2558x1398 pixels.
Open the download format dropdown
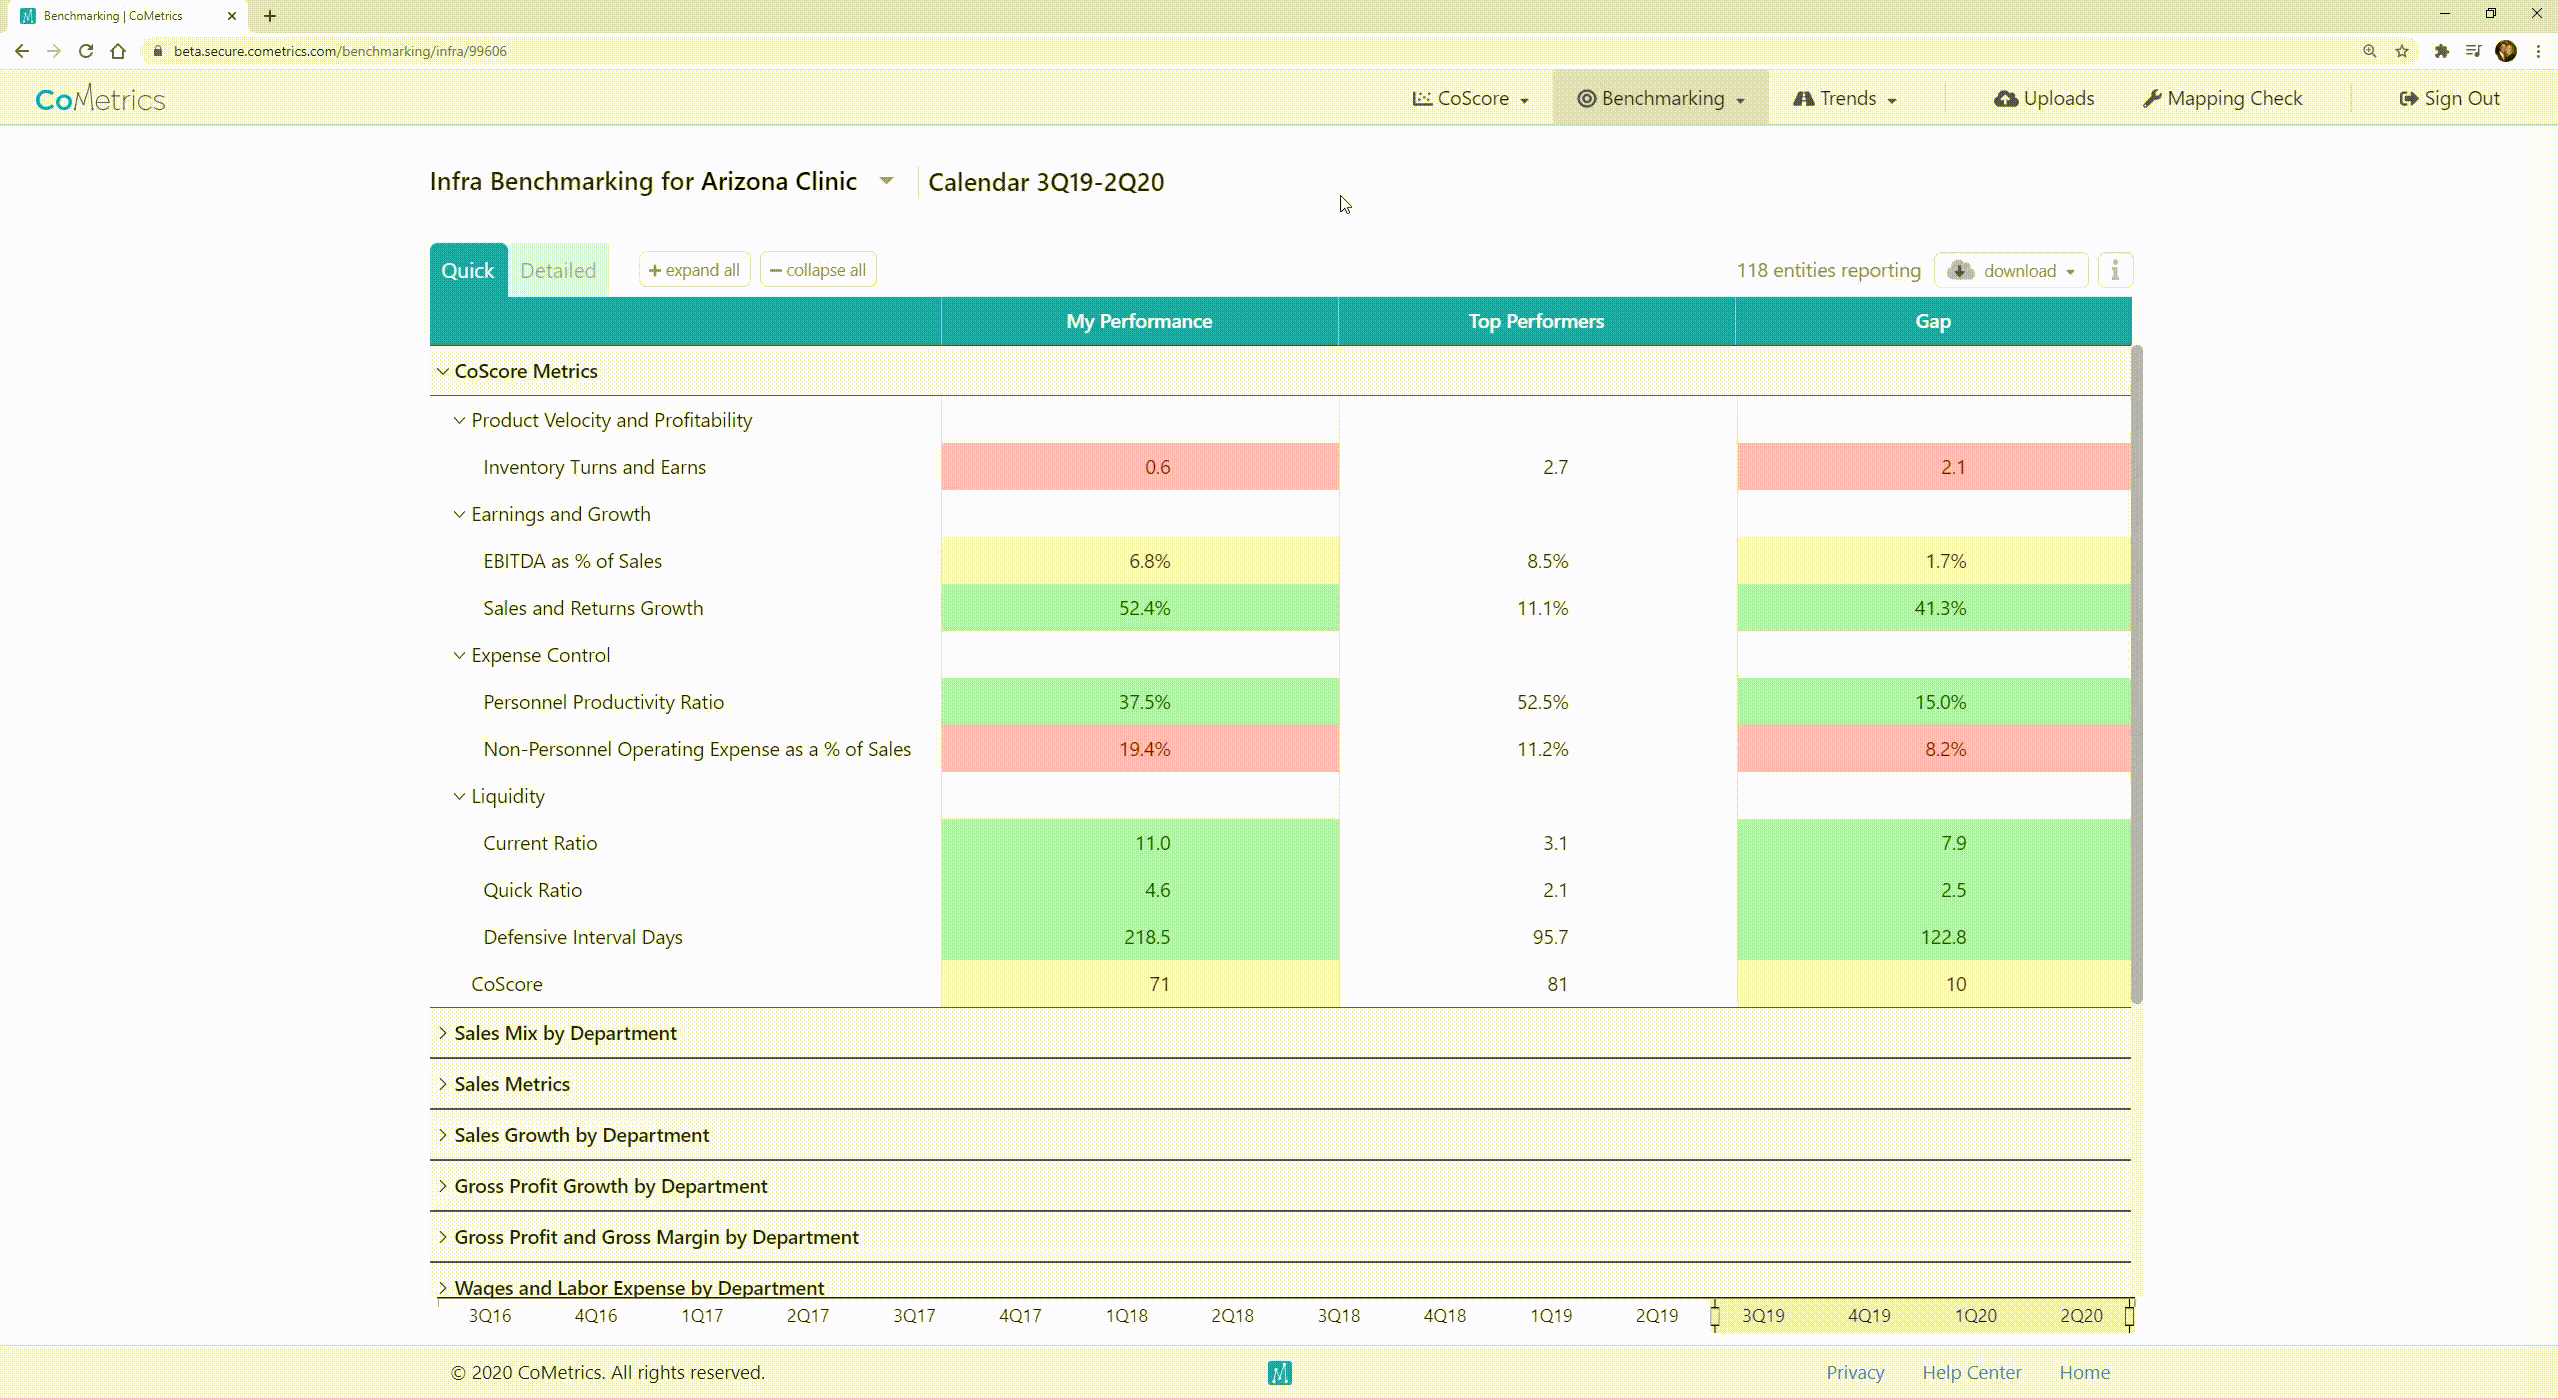tap(2068, 270)
